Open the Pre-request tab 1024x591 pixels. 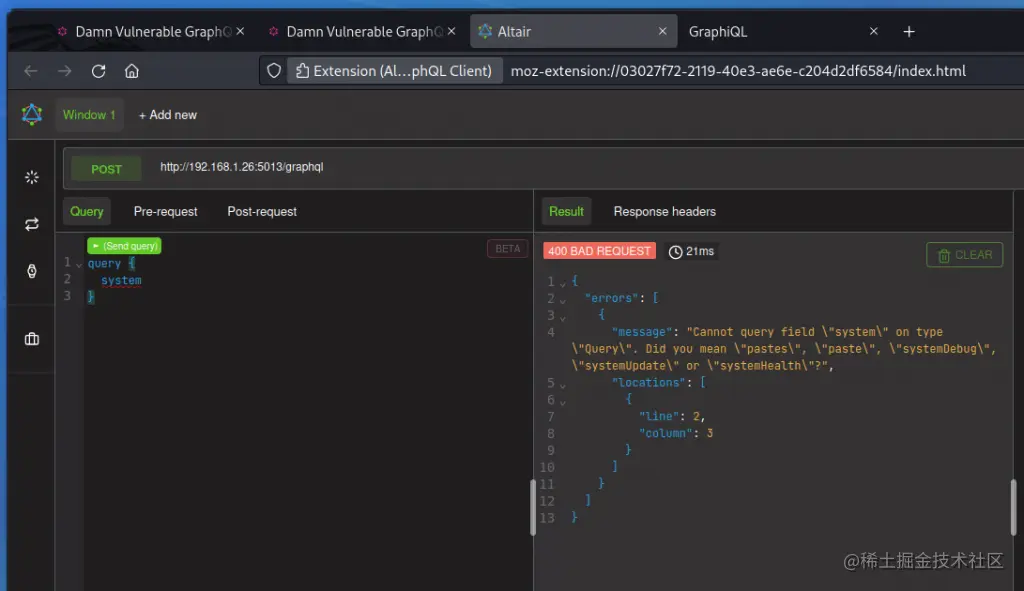[x=165, y=212]
